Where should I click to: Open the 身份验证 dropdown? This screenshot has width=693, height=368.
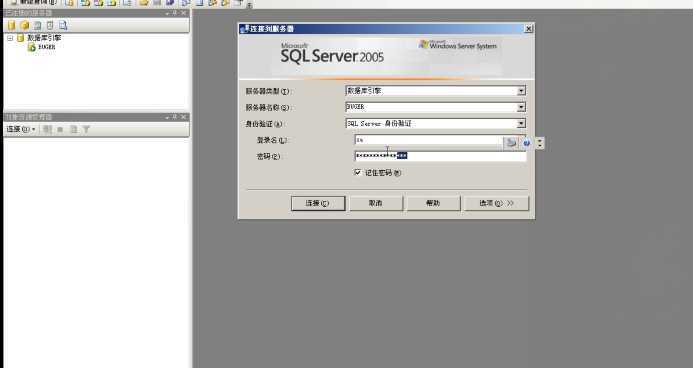(522, 124)
